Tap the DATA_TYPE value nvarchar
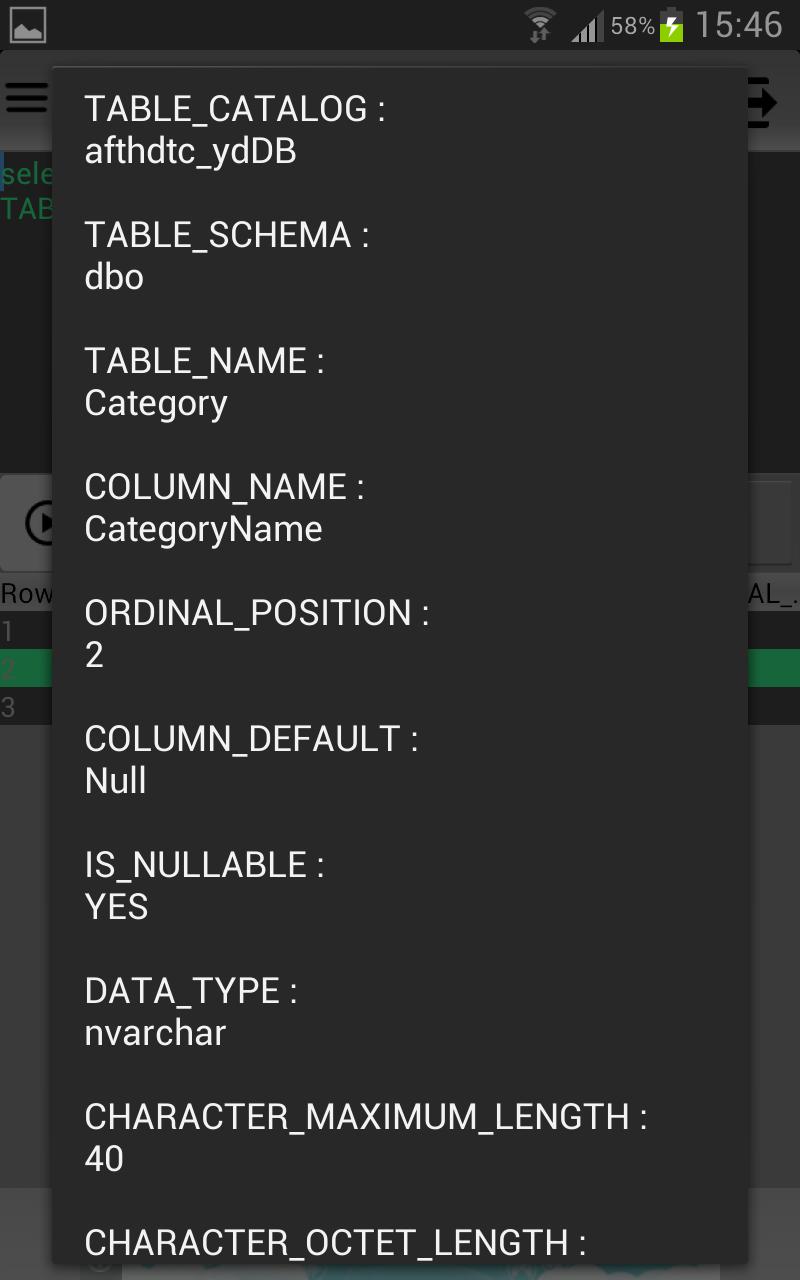This screenshot has height=1280, width=800. [155, 1033]
